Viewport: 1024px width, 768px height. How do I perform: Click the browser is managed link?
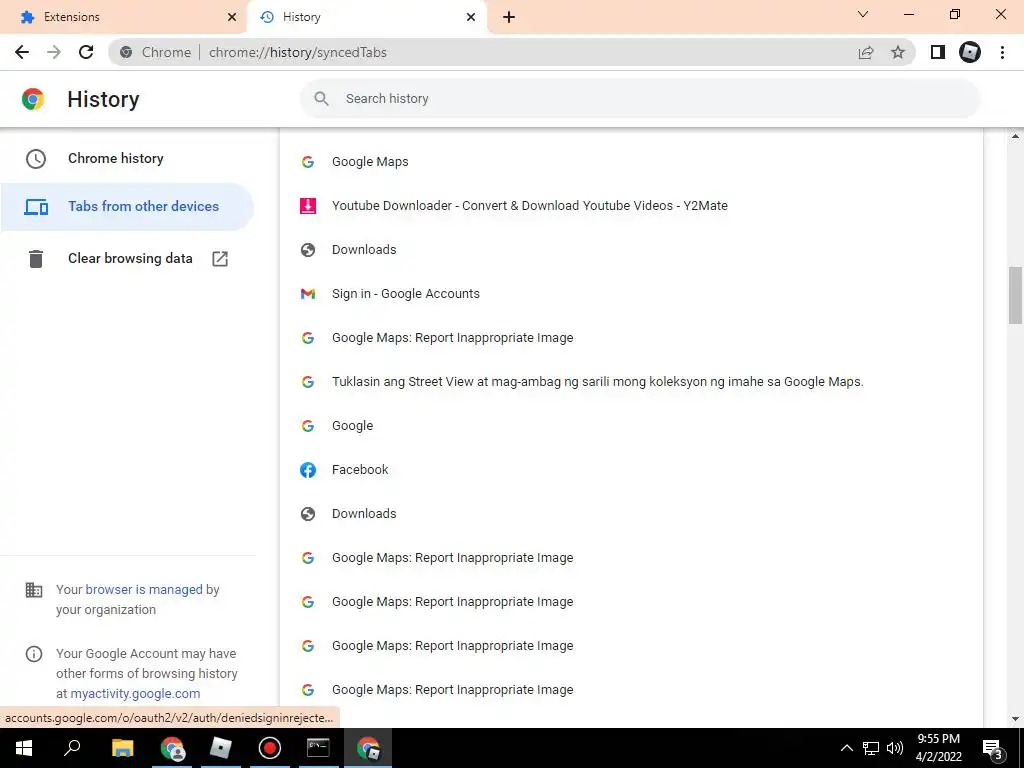pyautogui.click(x=144, y=590)
